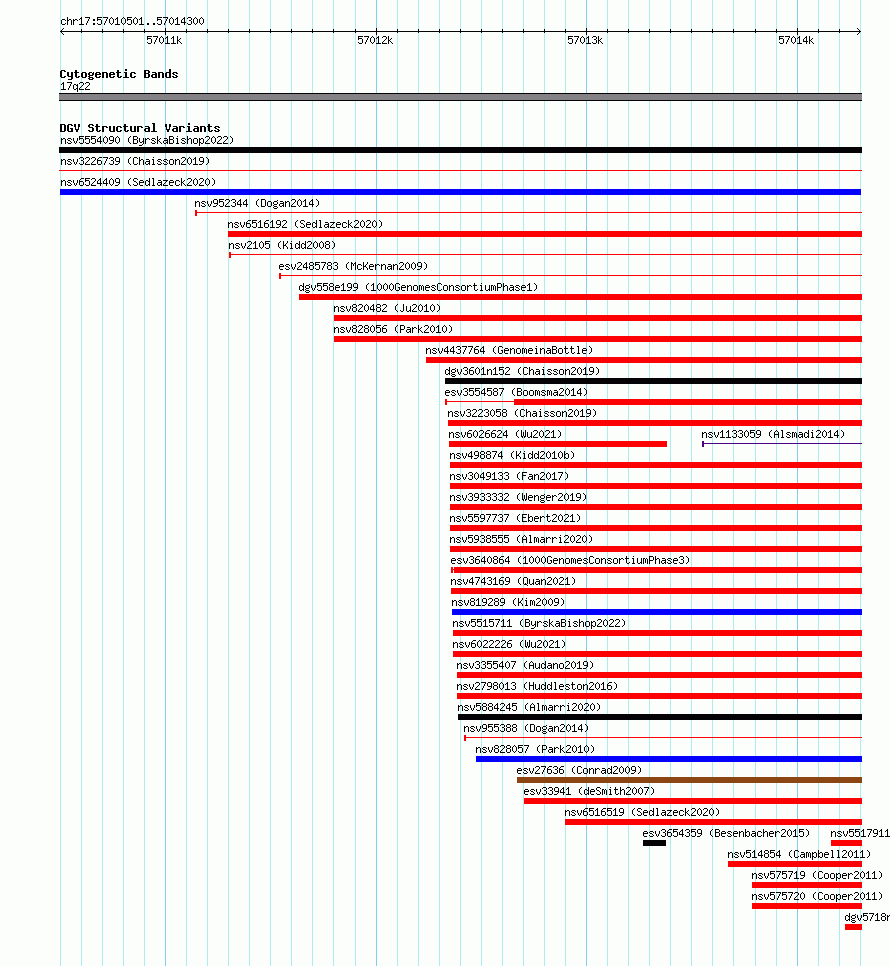The image size is (890, 966).
Task: Click the 57013k ruler tick label
Action: click(585, 40)
